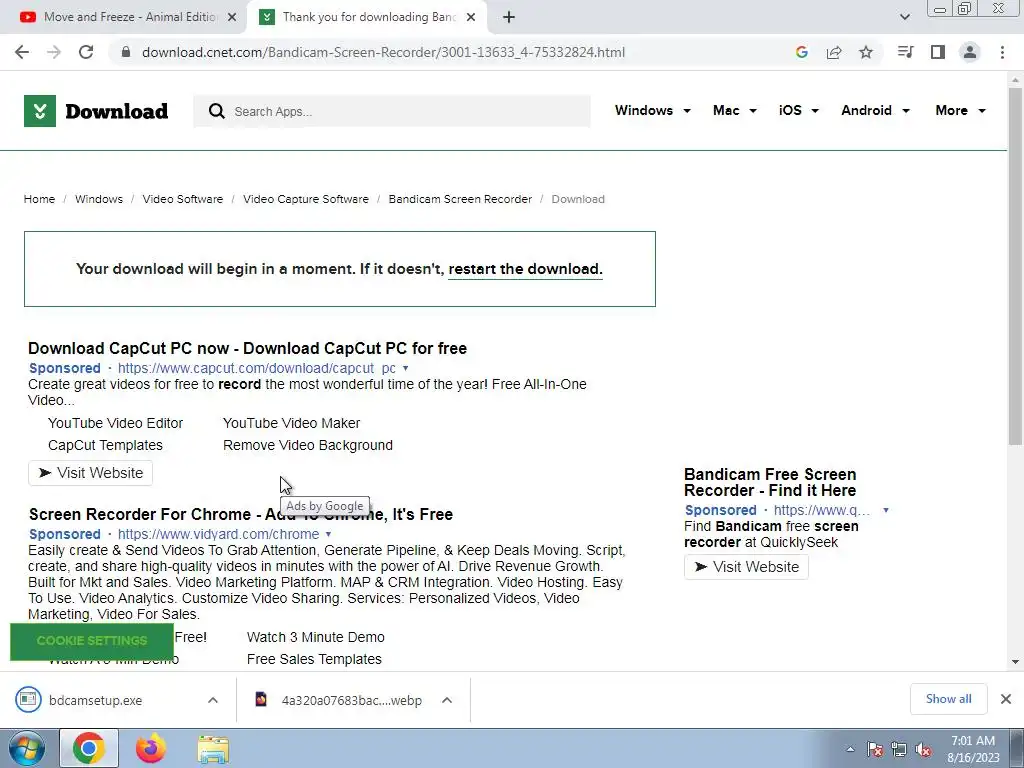1024x768 pixels.
Task: Open the sidebar Bandicam ad options arrow
Action: [886, 511]
